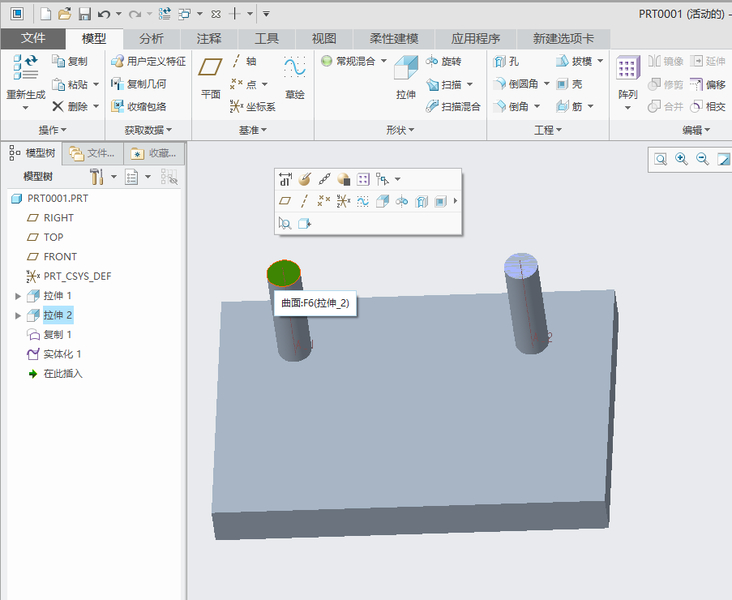Start the Sketch (草绘) tool in ribbon

[295, 77]
